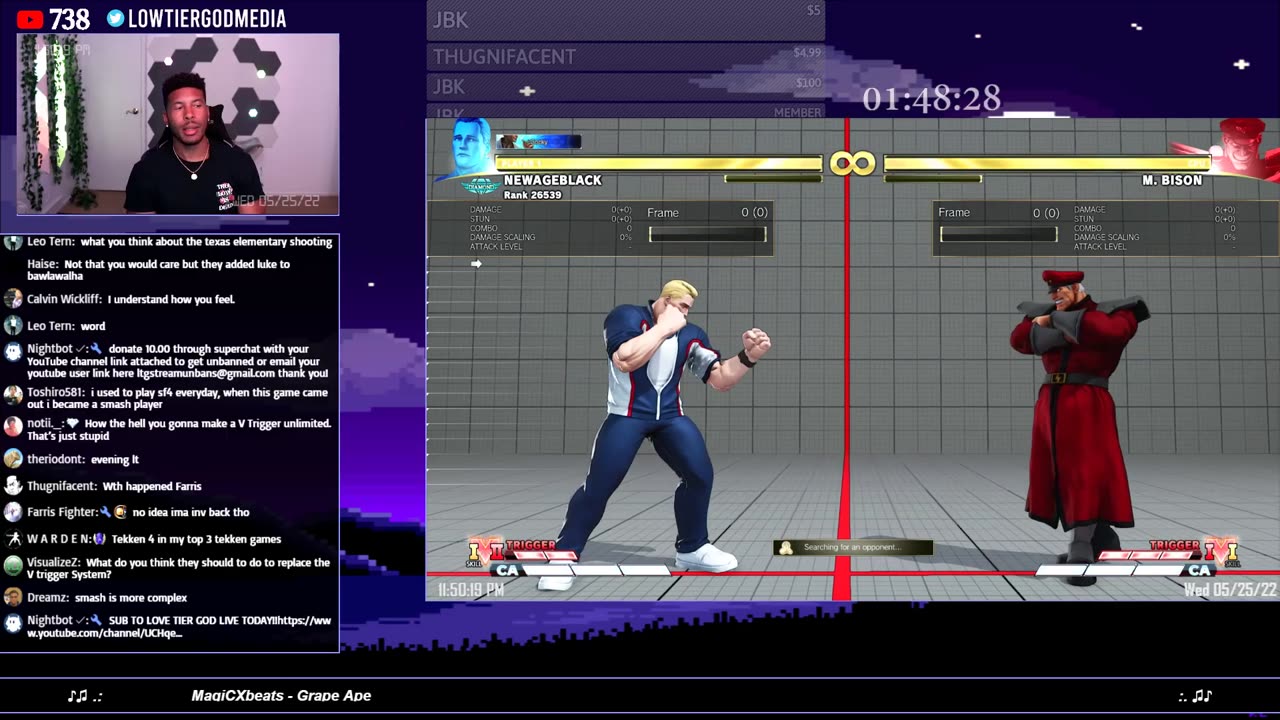This screenshot has height=720, width=1280.
Task: Click Calvin Wickliff's chat avatar
Action: coord(13,299)
